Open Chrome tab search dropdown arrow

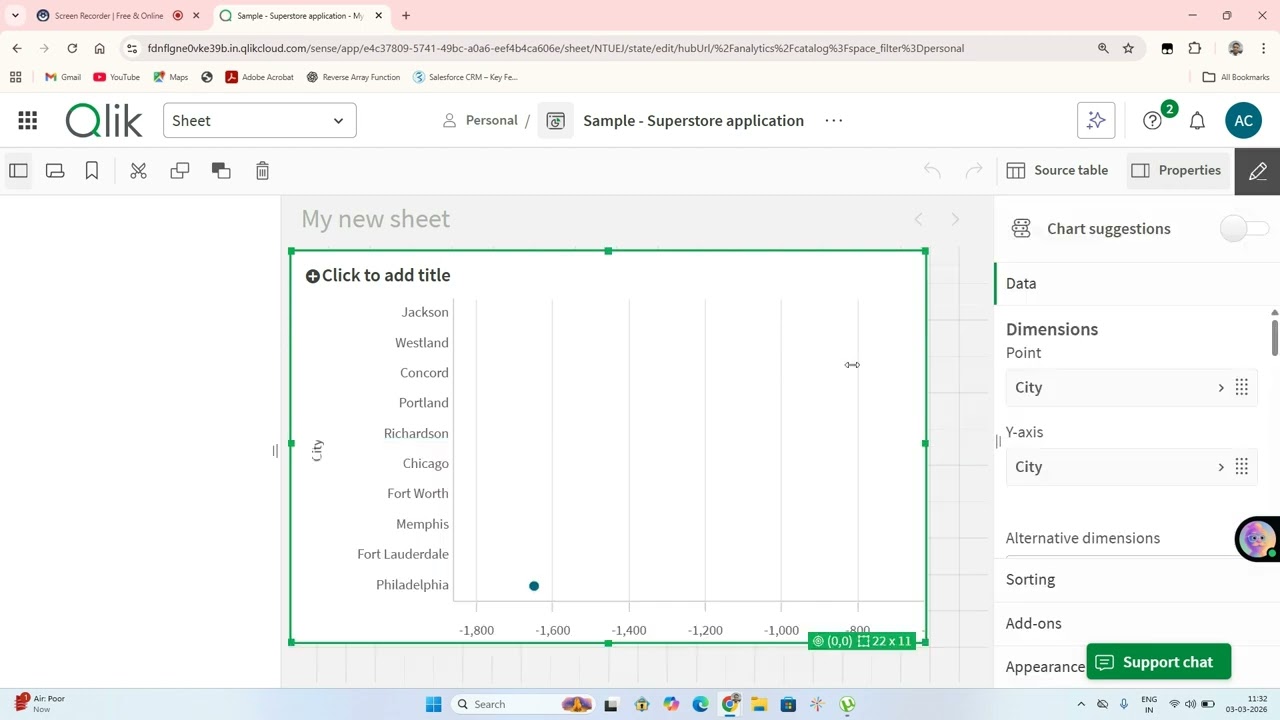pos(15,16)
